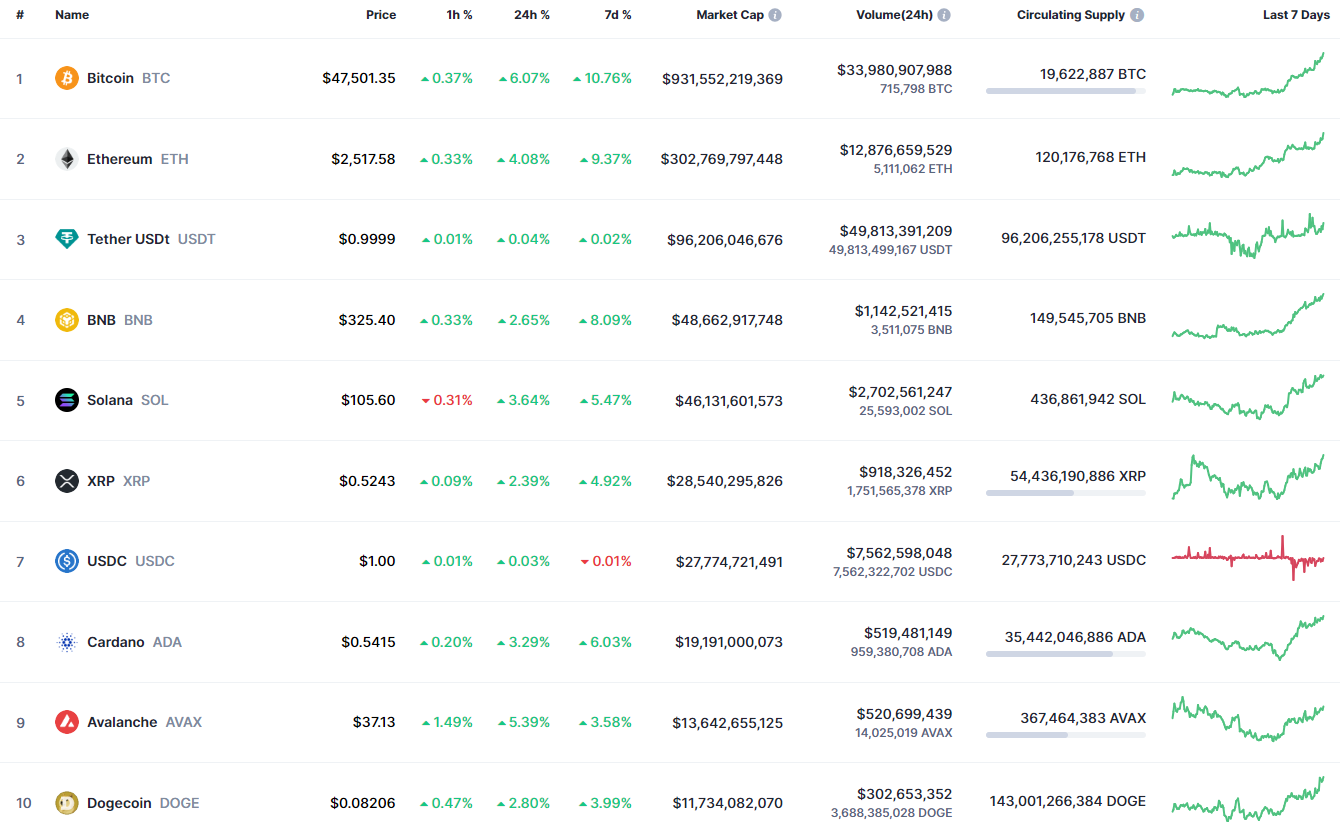Click the Ethereum diamond logo icon

(x=67, y=159)
